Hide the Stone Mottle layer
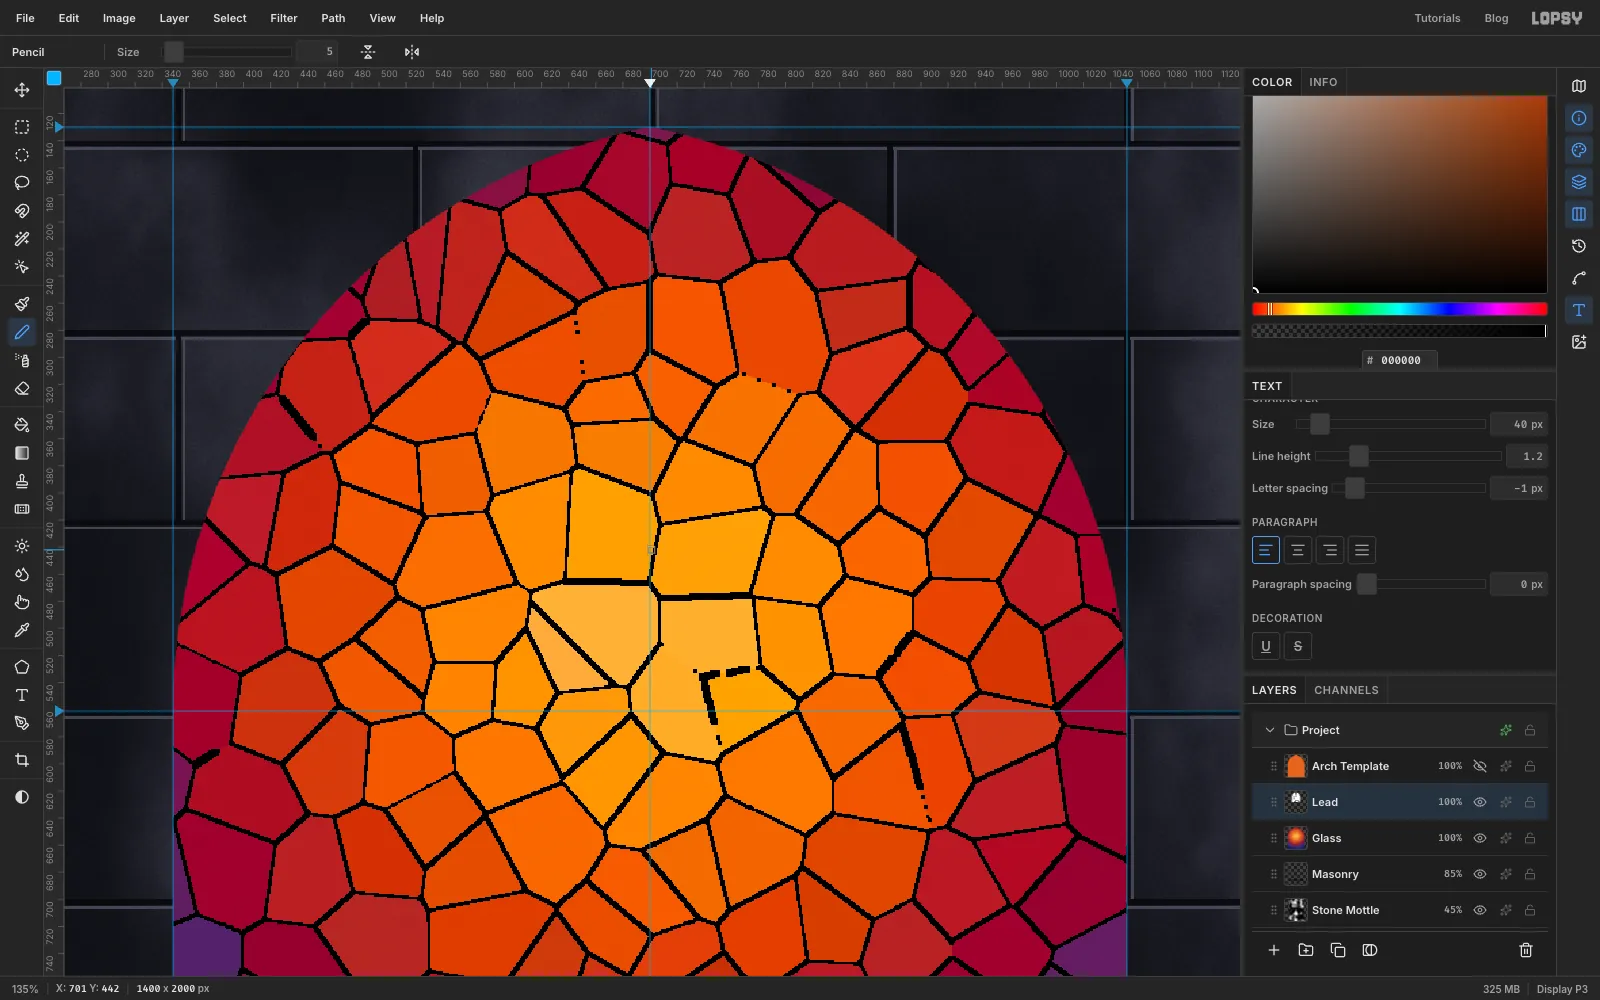 coord(1480,910)
